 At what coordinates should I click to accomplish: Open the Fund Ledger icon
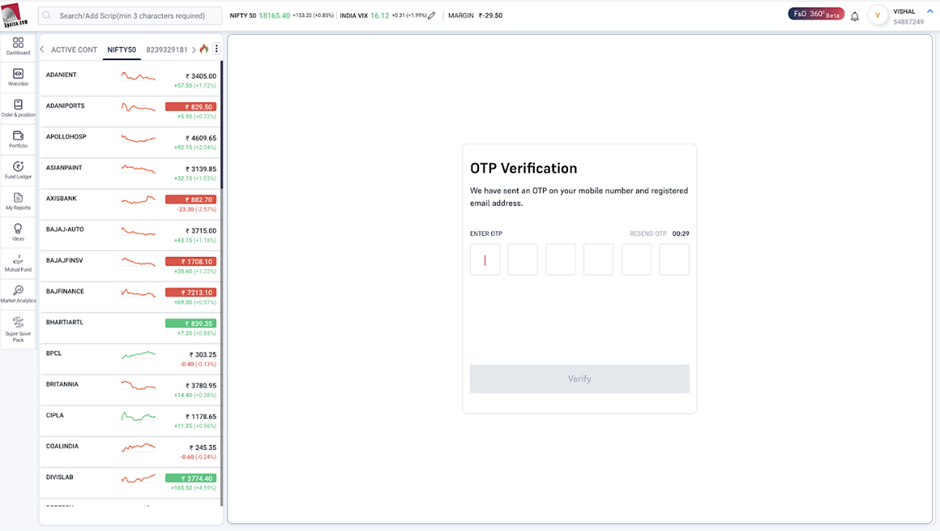point(18,170)
